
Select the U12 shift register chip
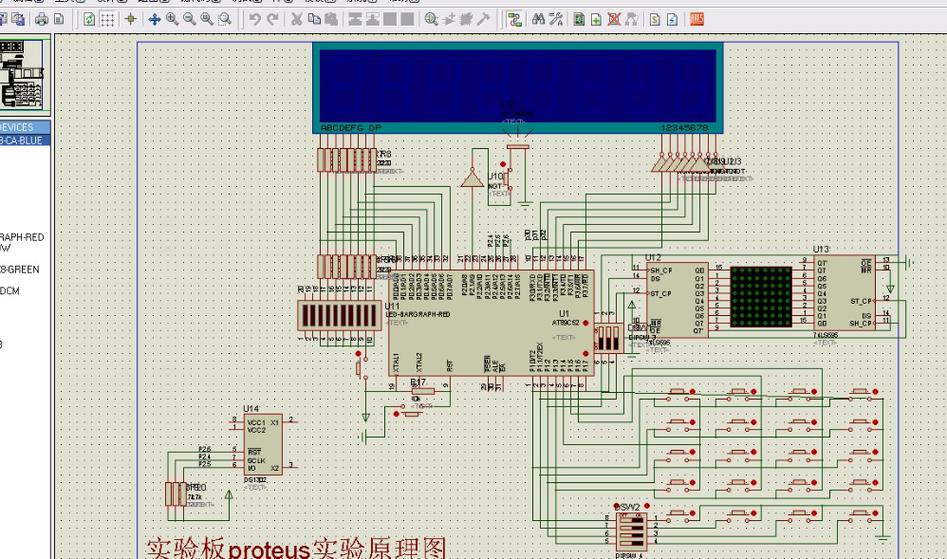[676, 300]
